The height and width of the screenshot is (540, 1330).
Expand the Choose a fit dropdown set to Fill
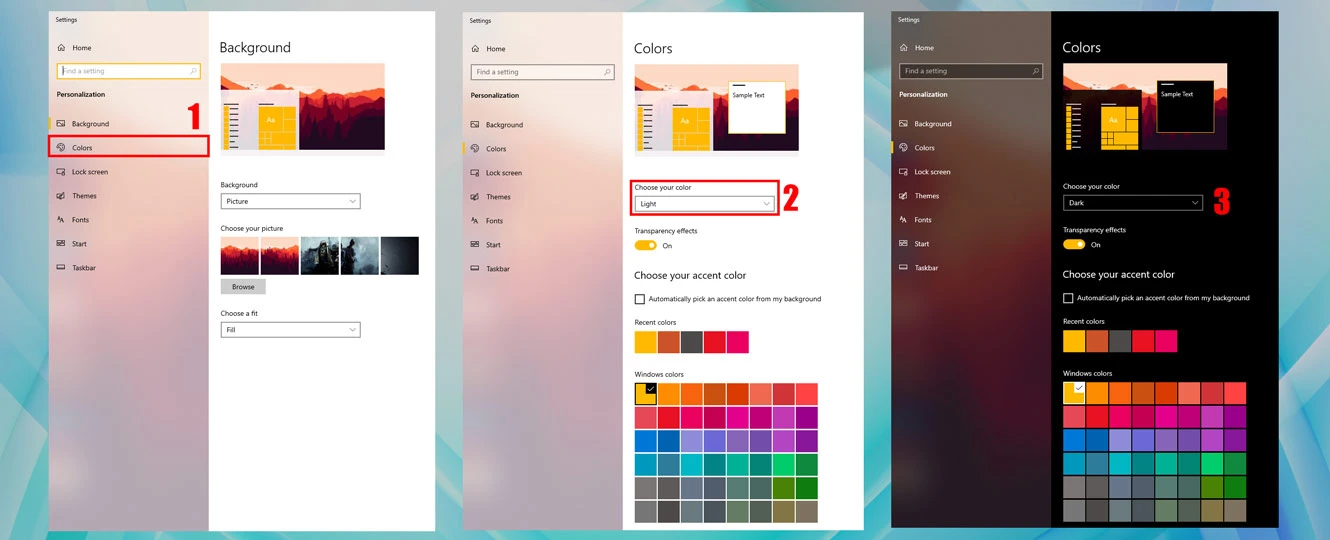tap(290, 329)
